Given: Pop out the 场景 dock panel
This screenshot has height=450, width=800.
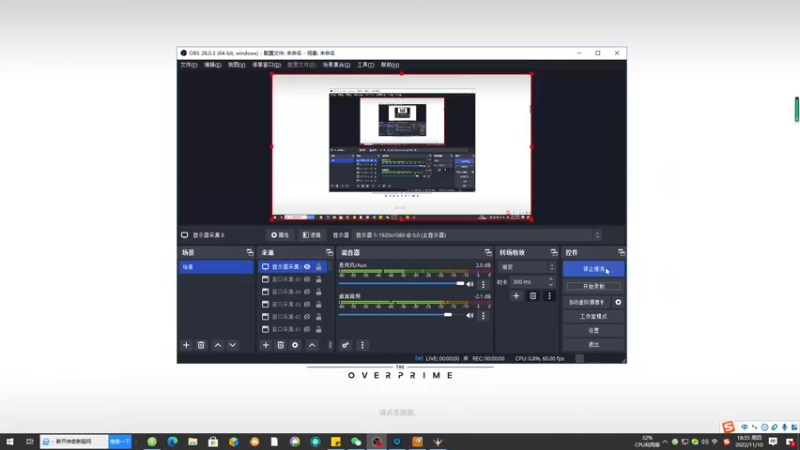Looking at the screenshot, I should [x=249, y=253].
